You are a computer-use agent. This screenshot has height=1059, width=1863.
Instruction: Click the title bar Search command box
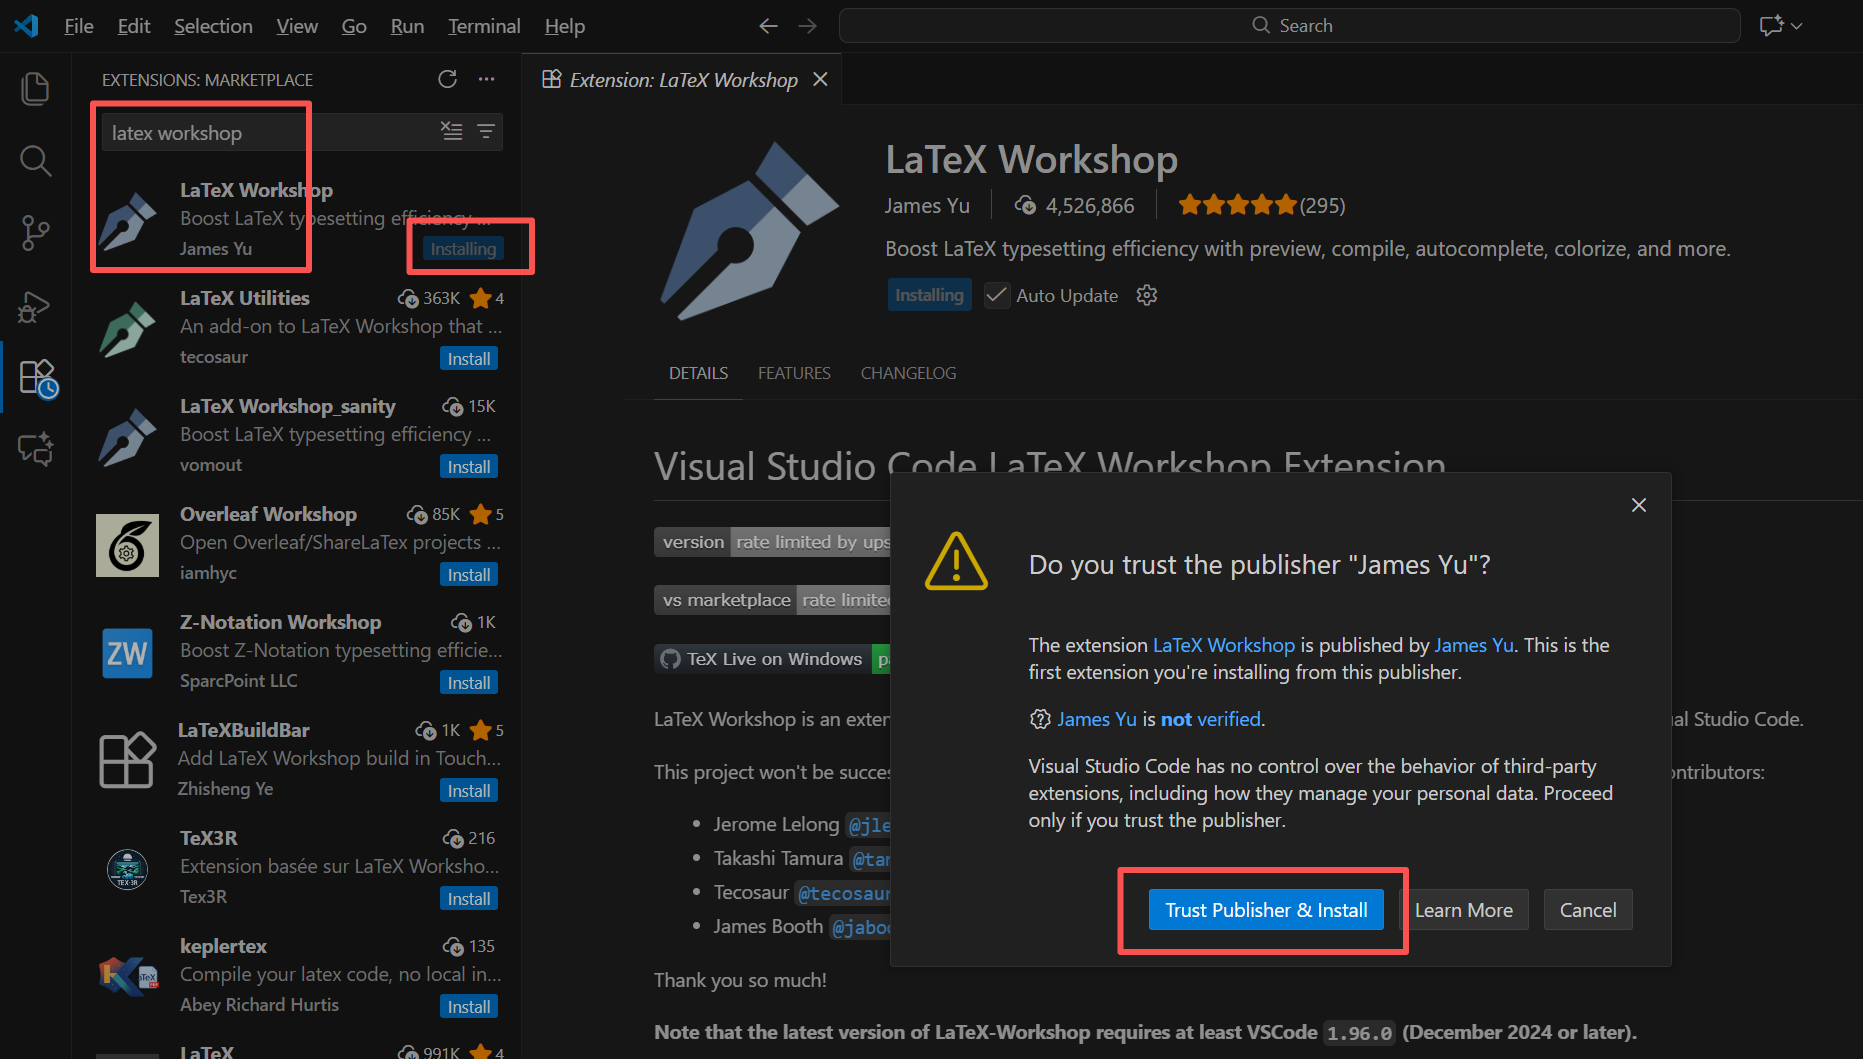[1290, 26]
